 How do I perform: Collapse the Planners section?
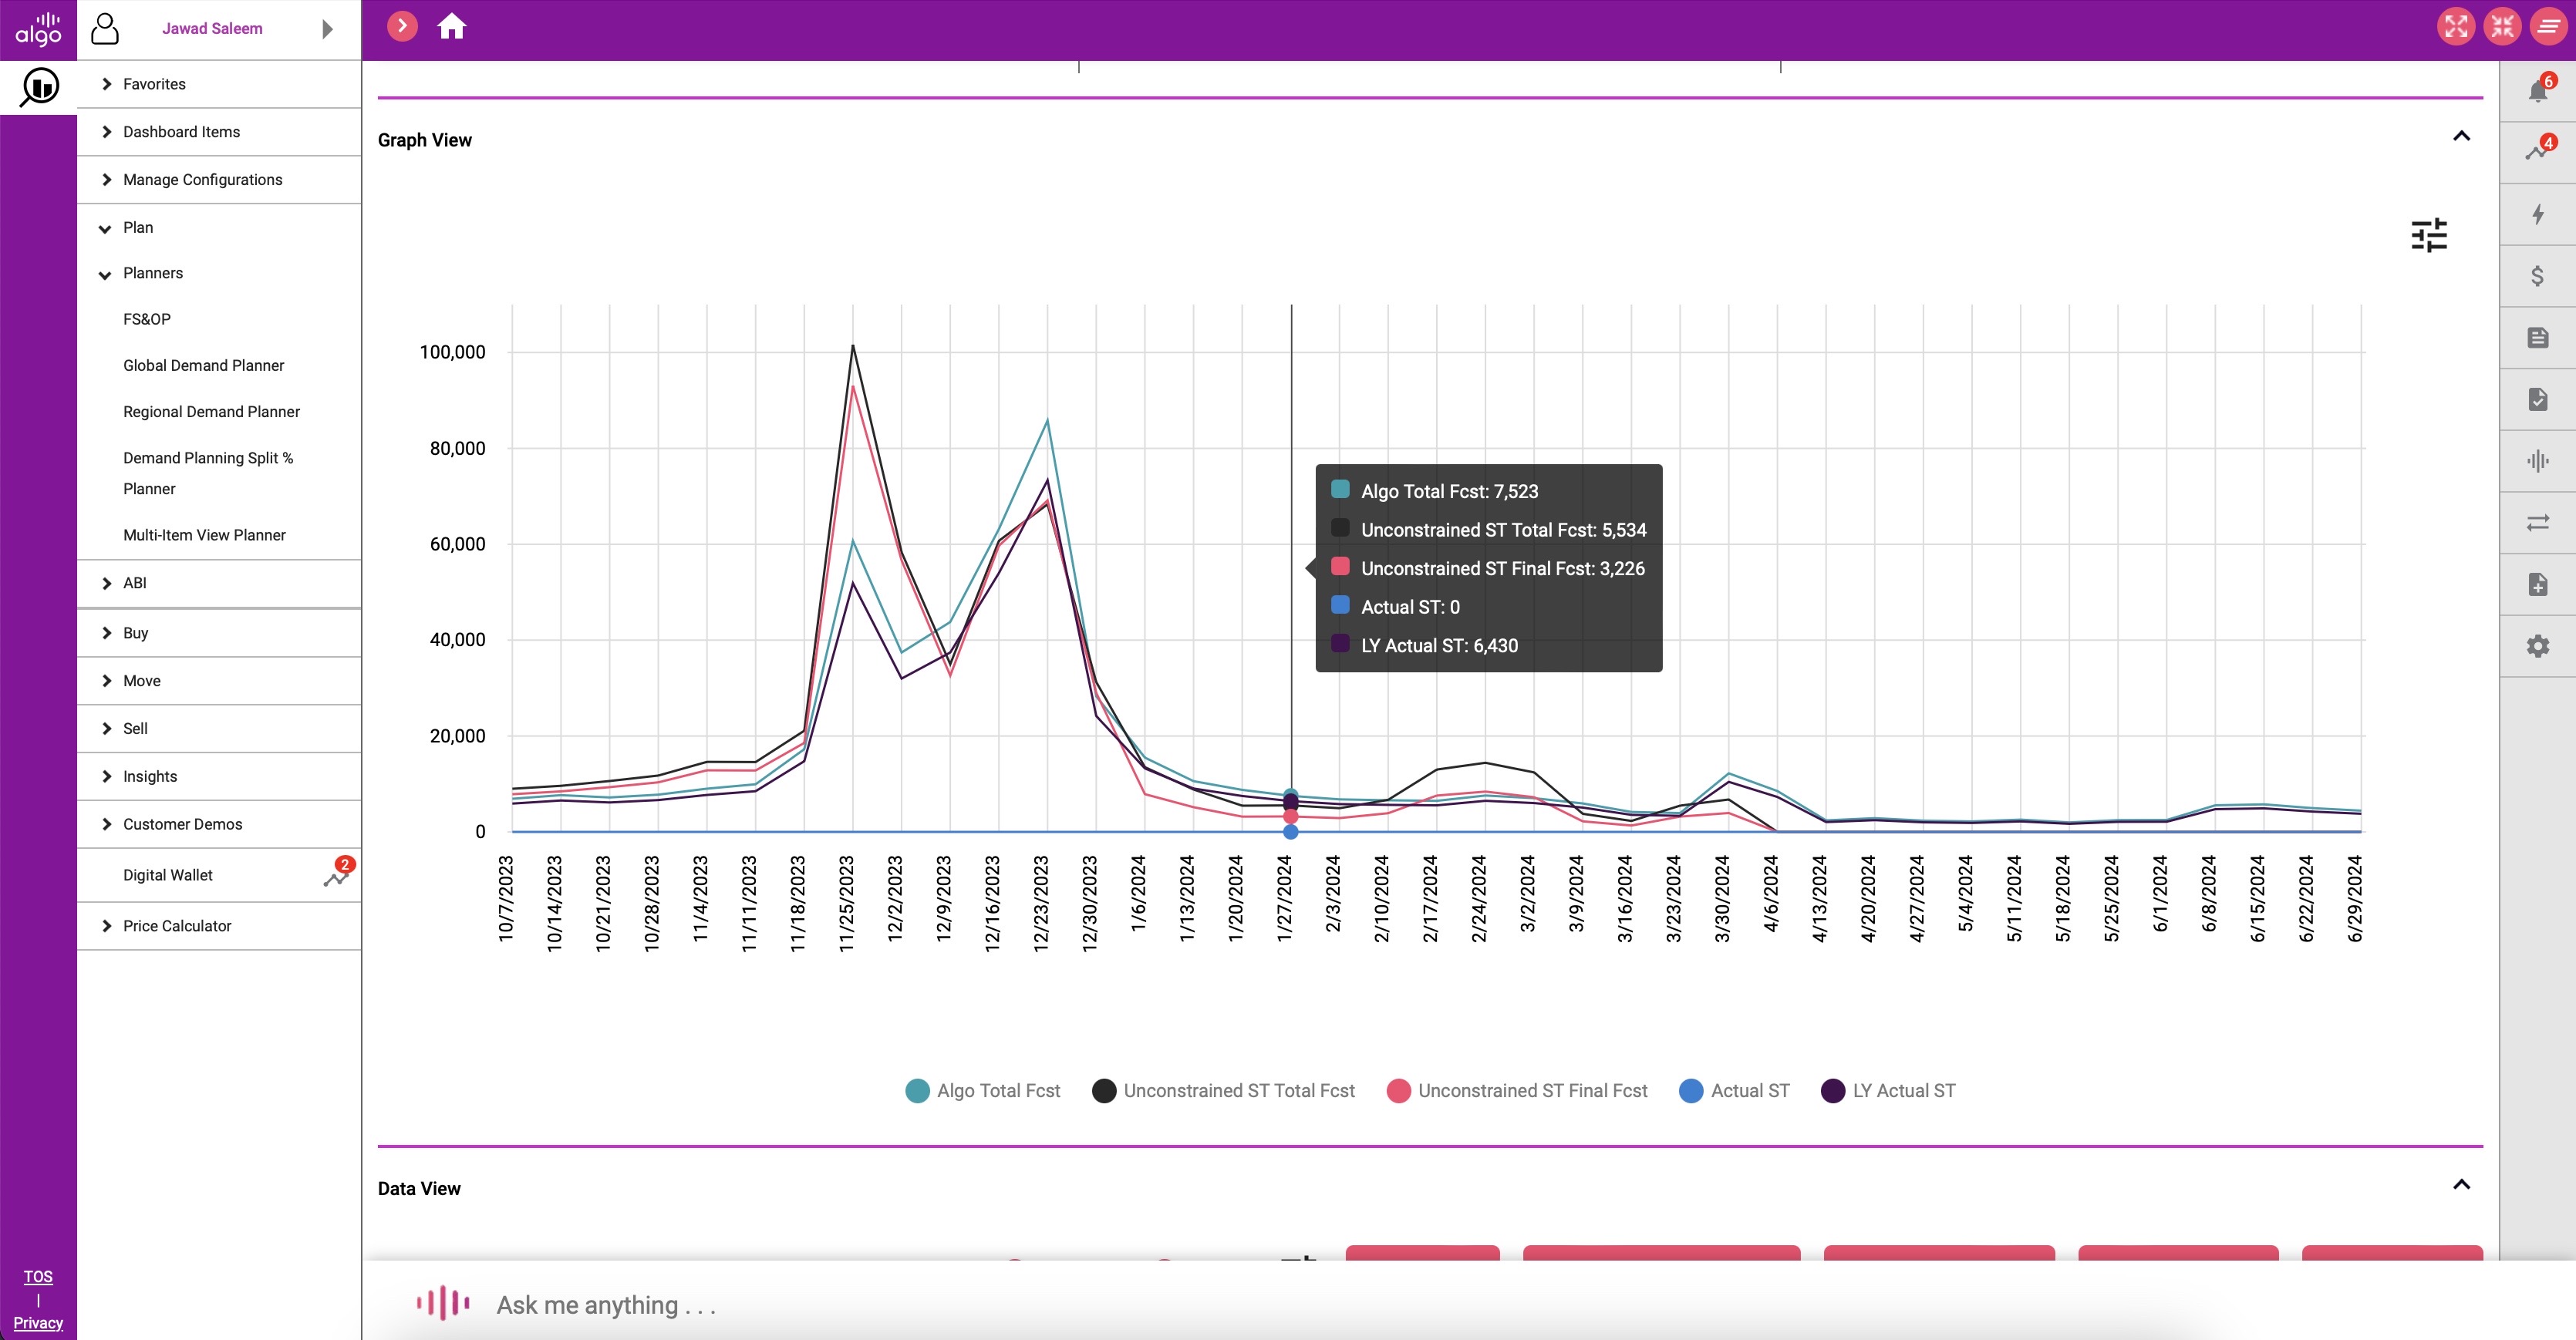click(x=152, y=273)
